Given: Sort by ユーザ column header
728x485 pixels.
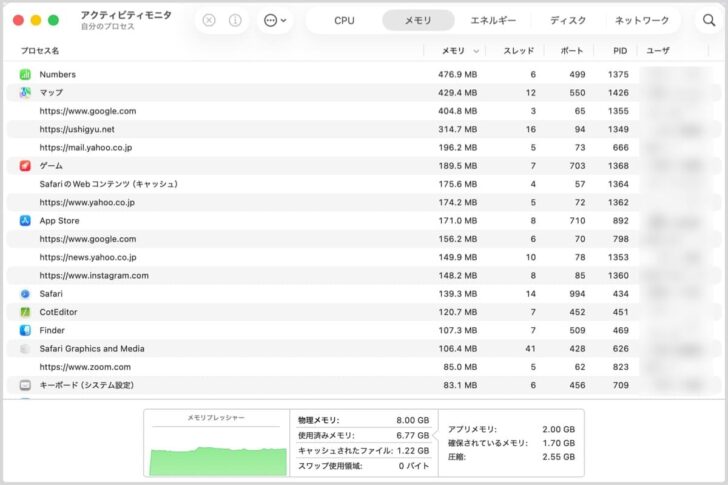Looking at the screenshot, I should point(658,51).
